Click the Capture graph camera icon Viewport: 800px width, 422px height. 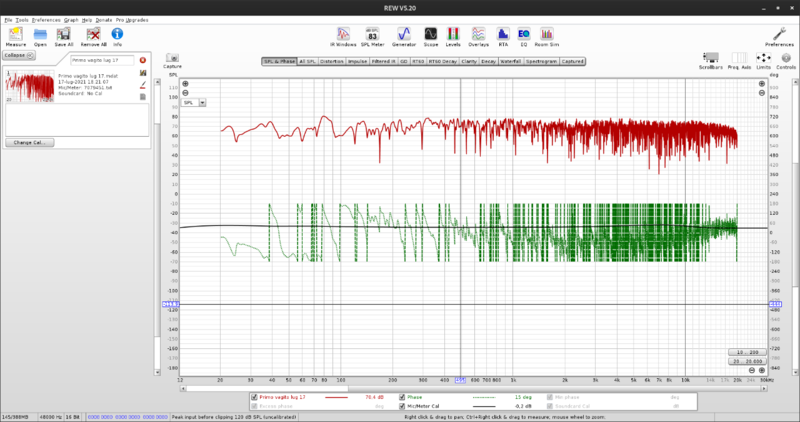pyautogui.click(x=173, y=58)
